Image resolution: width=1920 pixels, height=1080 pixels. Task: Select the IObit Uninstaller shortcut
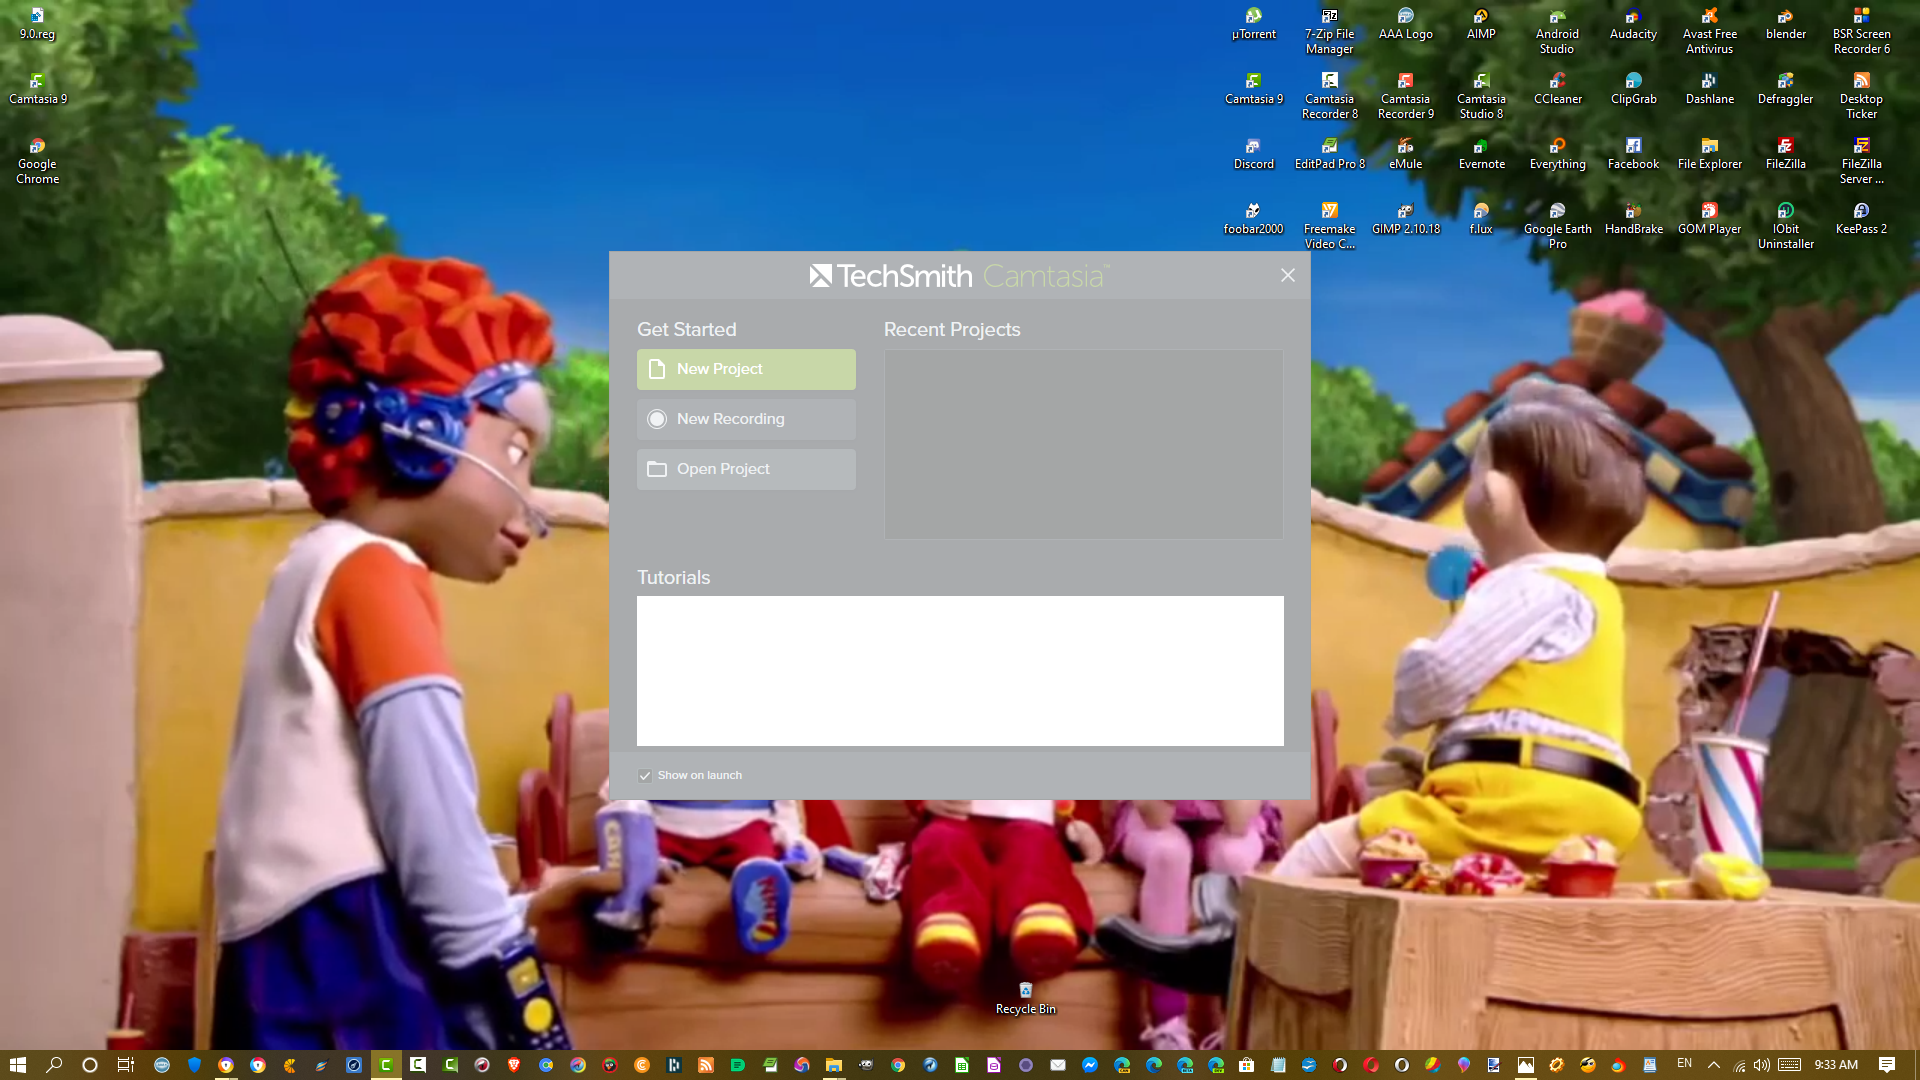[x=1785, y=226]
